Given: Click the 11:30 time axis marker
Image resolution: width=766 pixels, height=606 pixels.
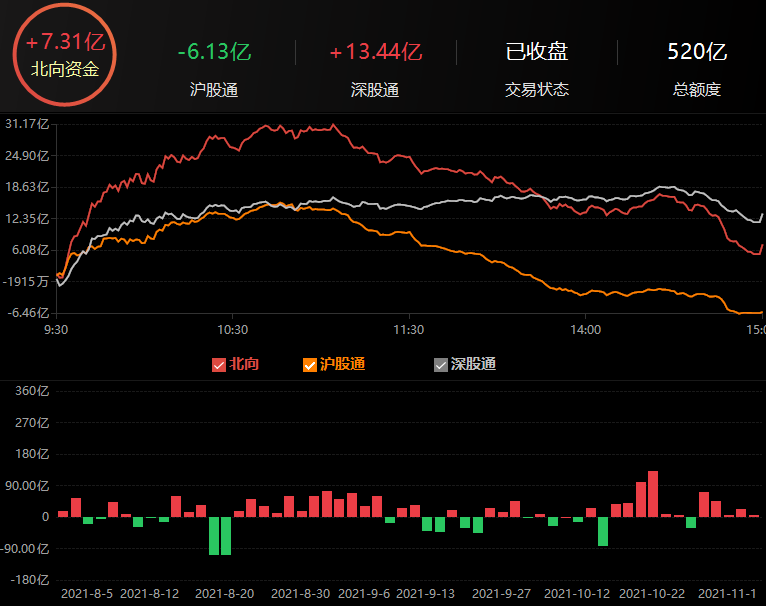Looking at the screenshot, I should click(x=408, y=328).
